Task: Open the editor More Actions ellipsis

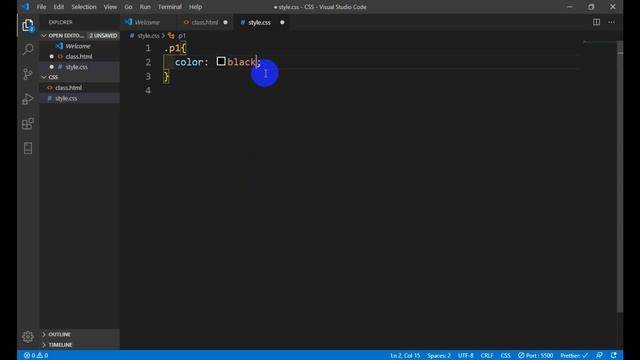Action: click(x=611, y=22)
